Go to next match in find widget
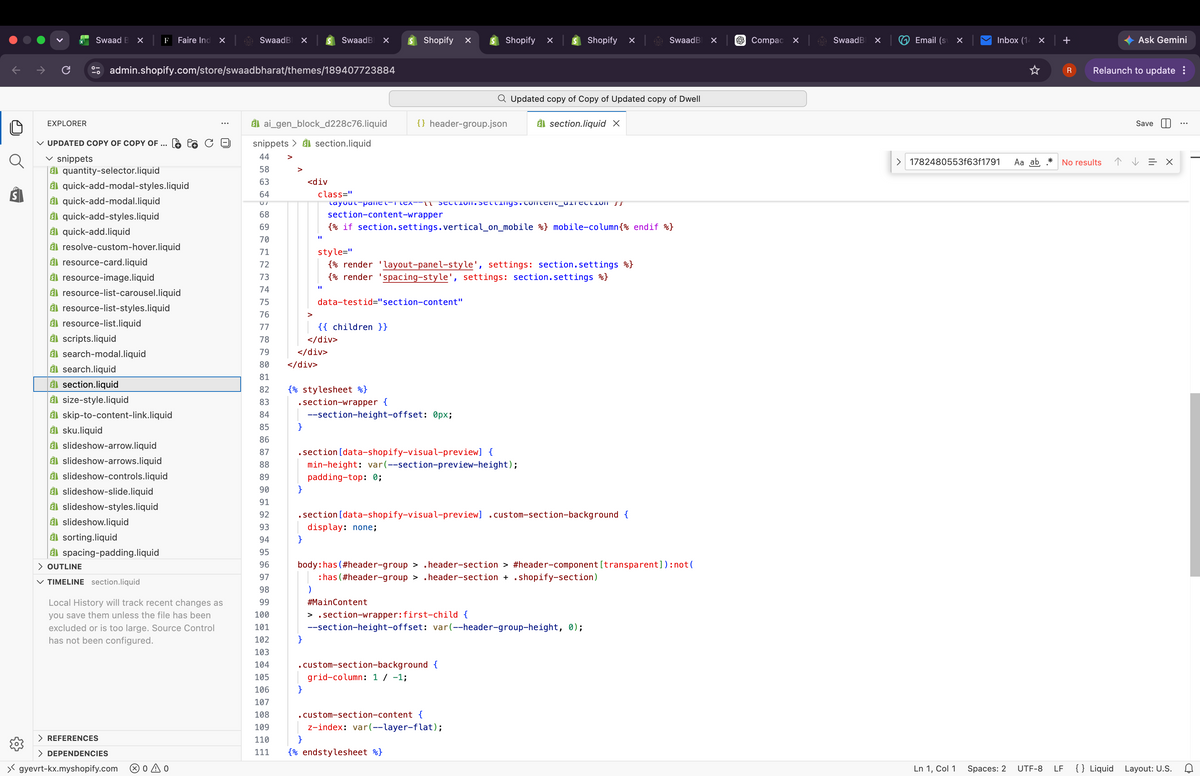 tap(1135, 162)
